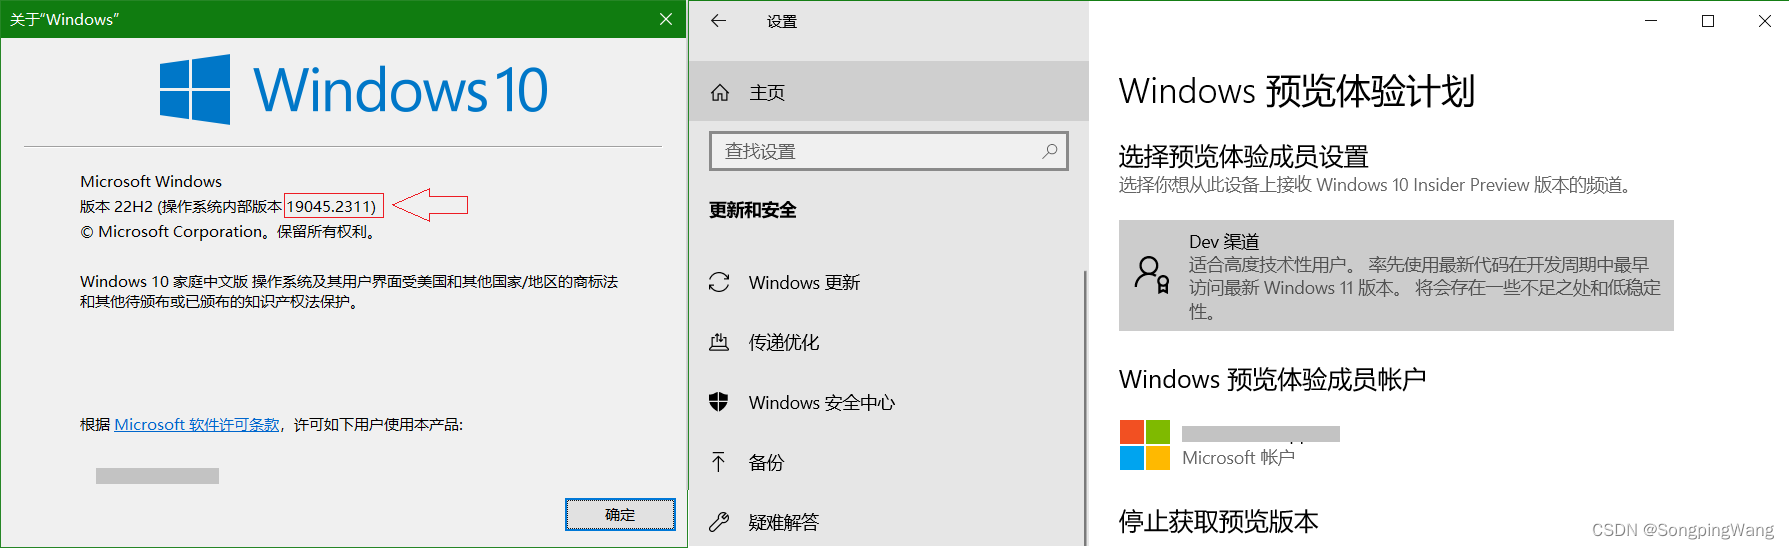Viewport: 1789px width, 549px height.
Task: Open Windows 更新 settings page
Action: (x=887, y=283)
